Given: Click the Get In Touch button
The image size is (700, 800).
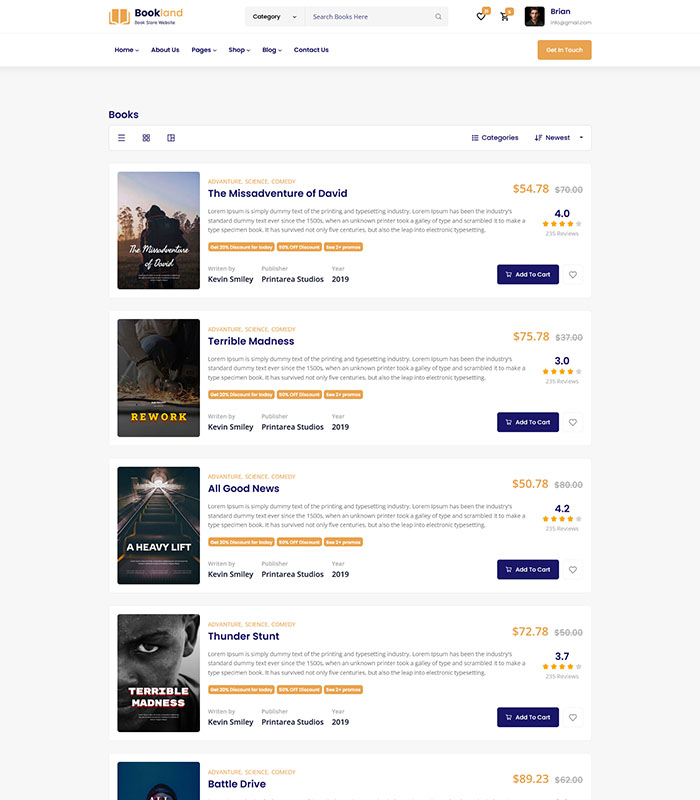Looking at the screenshot, I should [564, 50].
